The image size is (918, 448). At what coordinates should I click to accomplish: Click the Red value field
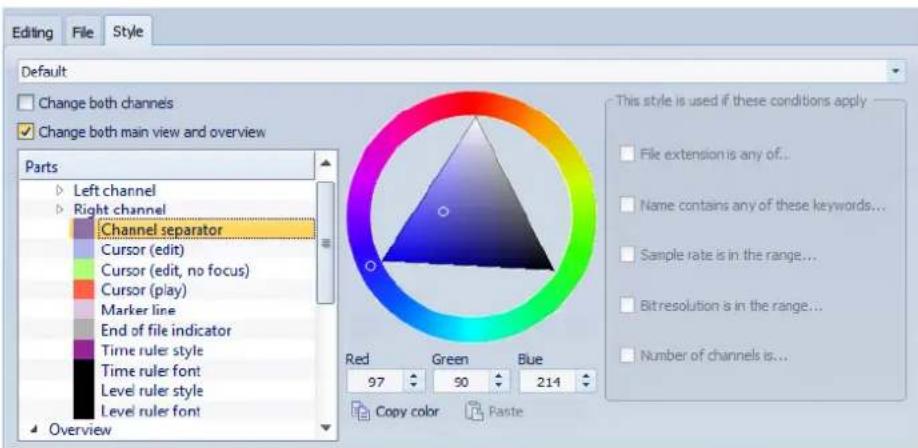coord(375,382)
